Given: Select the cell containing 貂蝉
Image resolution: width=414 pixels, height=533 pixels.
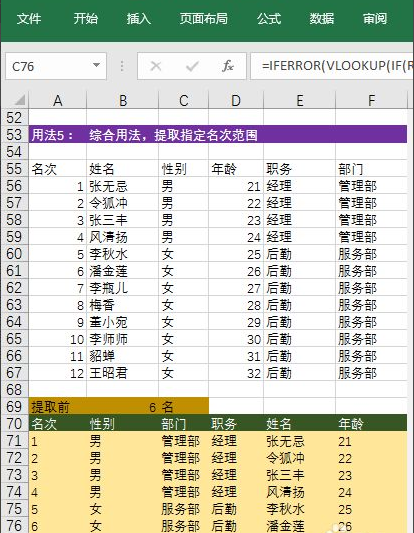Looking at the screenshot, I should pos(122,356).
